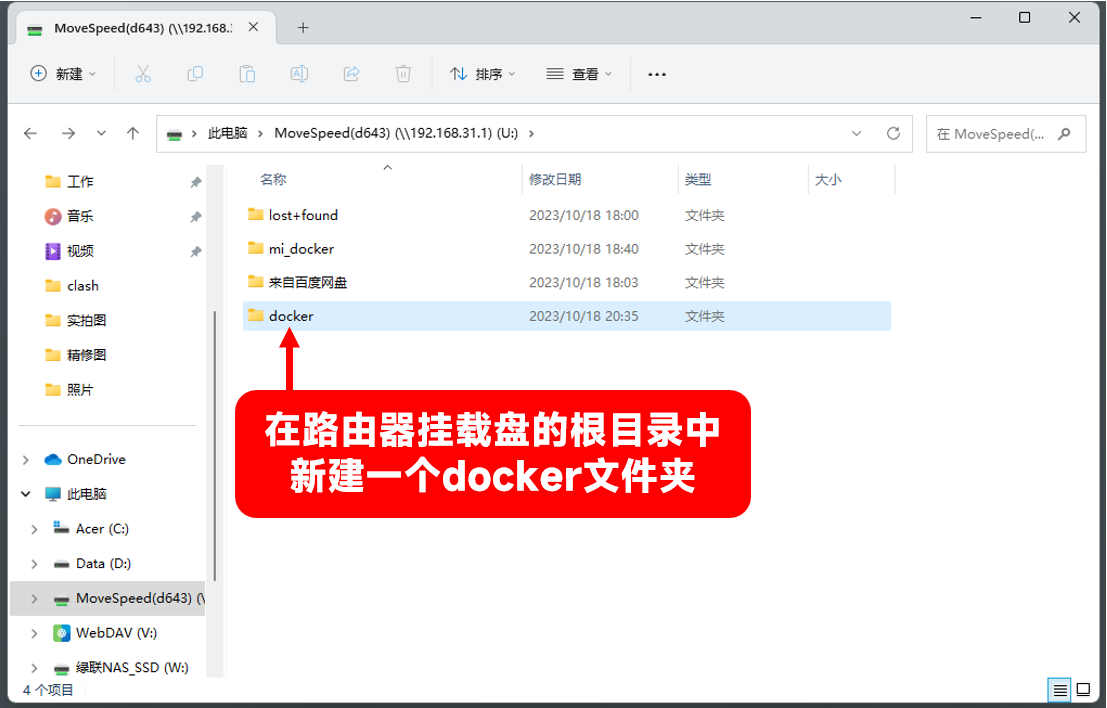Click the back navigation arrow
The image size is (1107, 708).
pyautogui.click(x=30, y=133)
